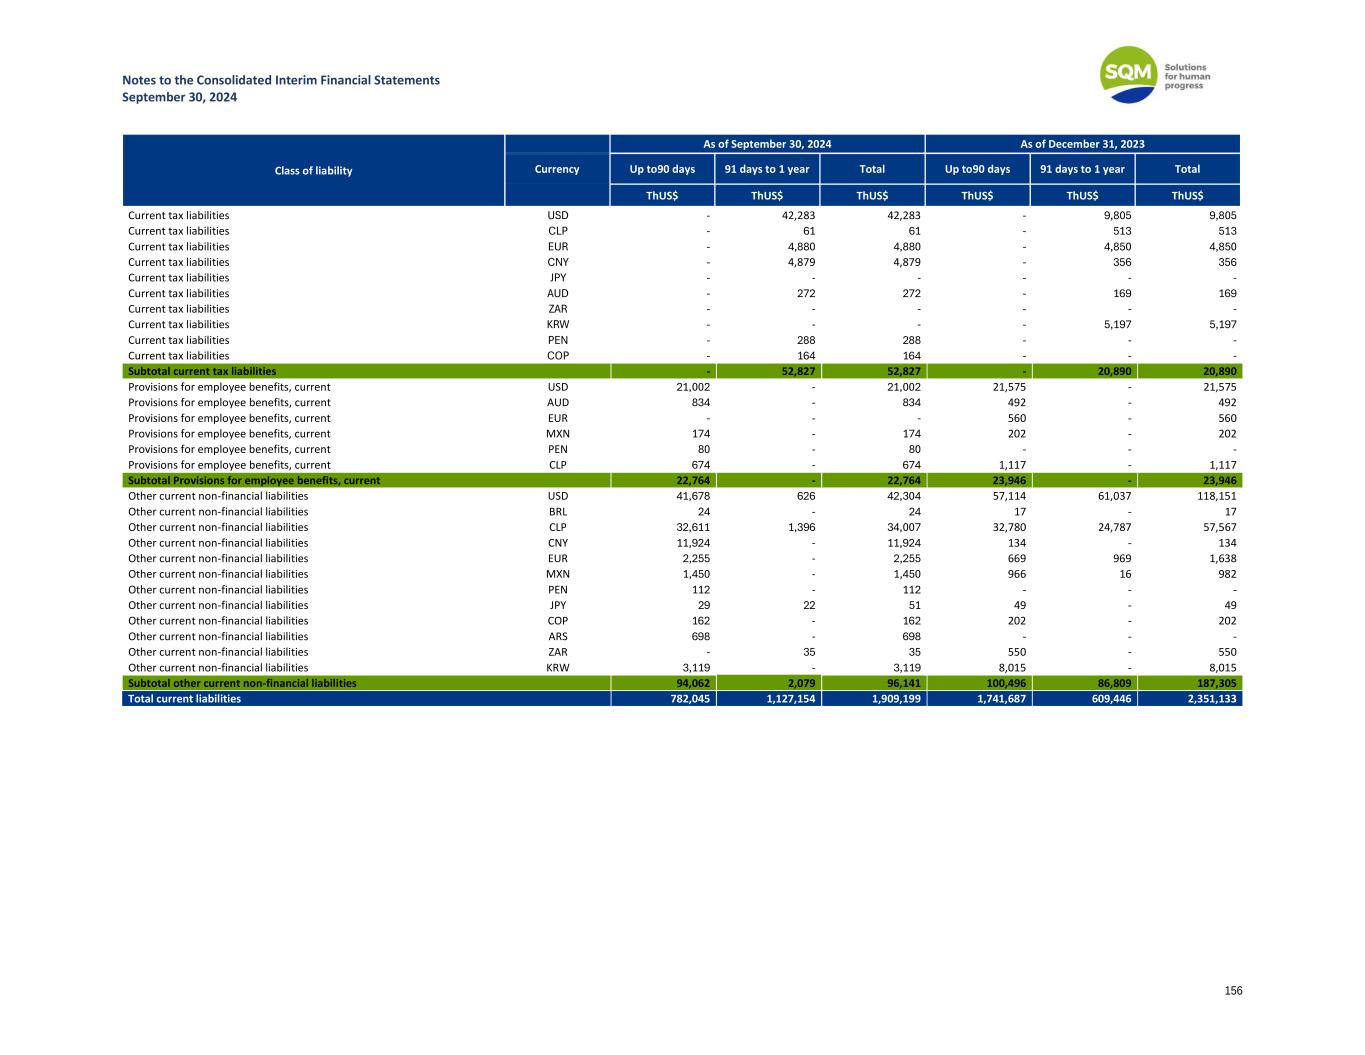Select the 'As of December 31, 2023' header
The width and height of the screenshot is (1365, 1055).
[1082, 144]
